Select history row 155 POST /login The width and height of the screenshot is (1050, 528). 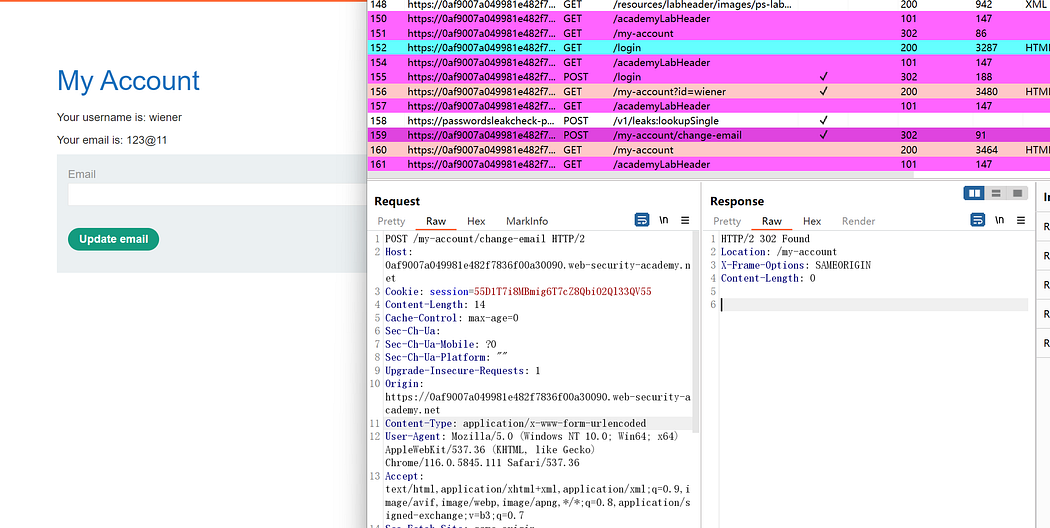pyautogui.click(x=640, y=77)
